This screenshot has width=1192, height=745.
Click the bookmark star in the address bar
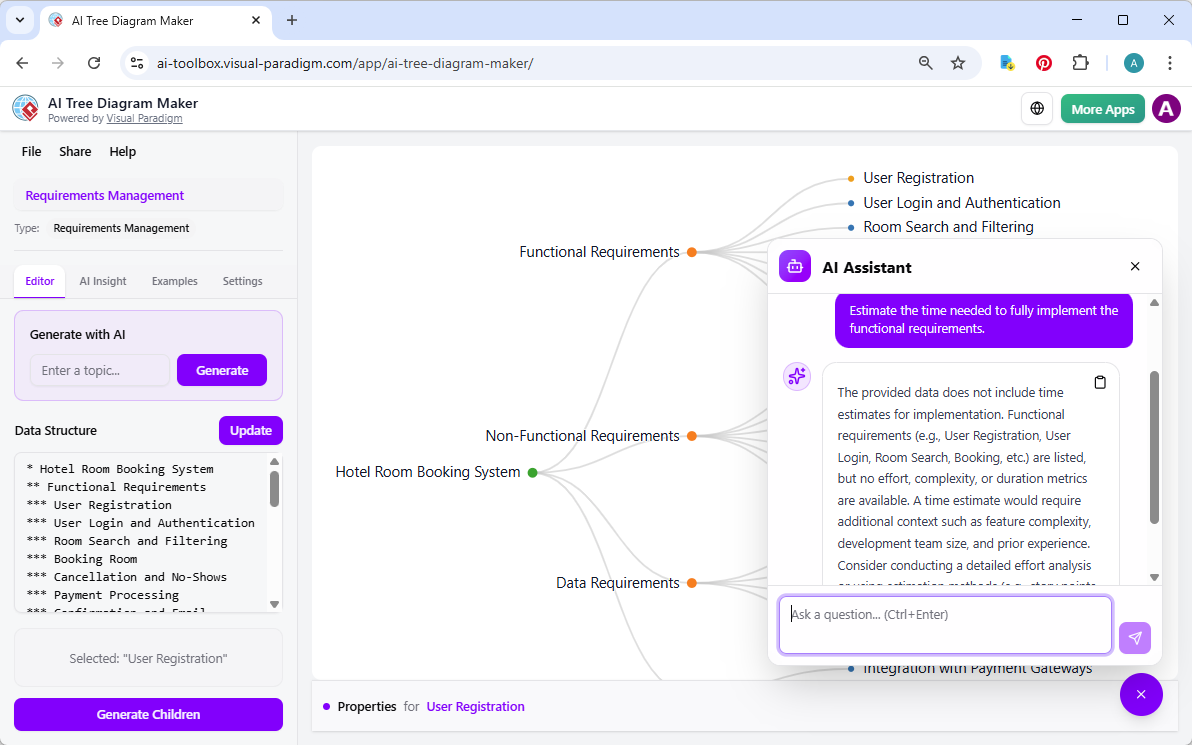click(958, 62)
